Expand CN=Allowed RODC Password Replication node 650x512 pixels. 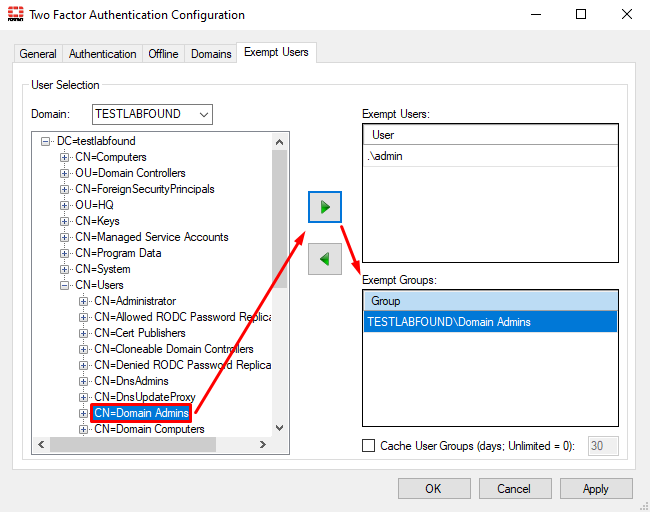pos(83,318)
